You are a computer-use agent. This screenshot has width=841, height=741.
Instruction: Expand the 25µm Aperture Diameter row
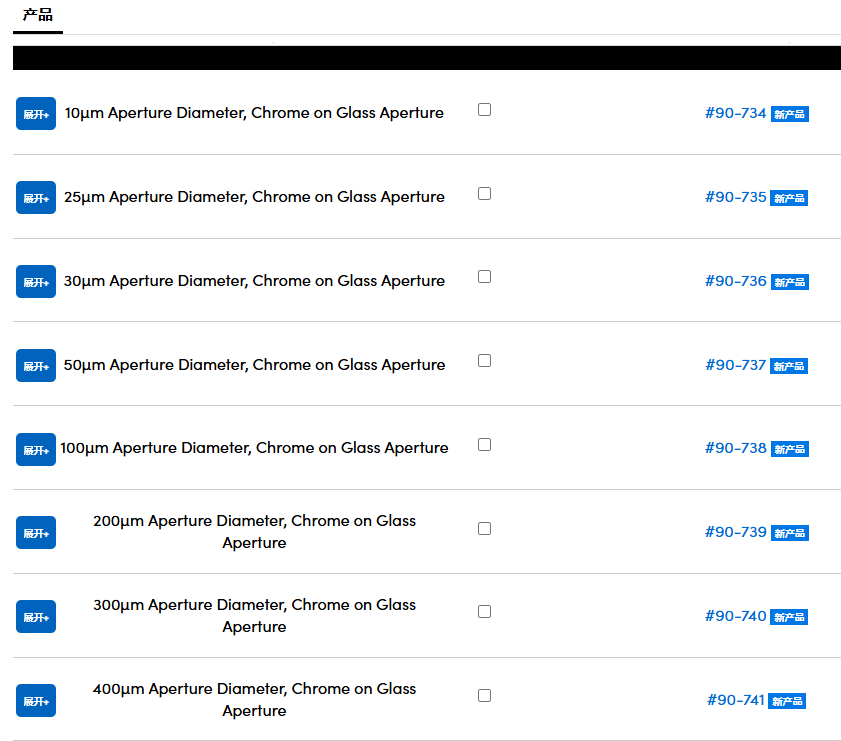tap(36, 197)
